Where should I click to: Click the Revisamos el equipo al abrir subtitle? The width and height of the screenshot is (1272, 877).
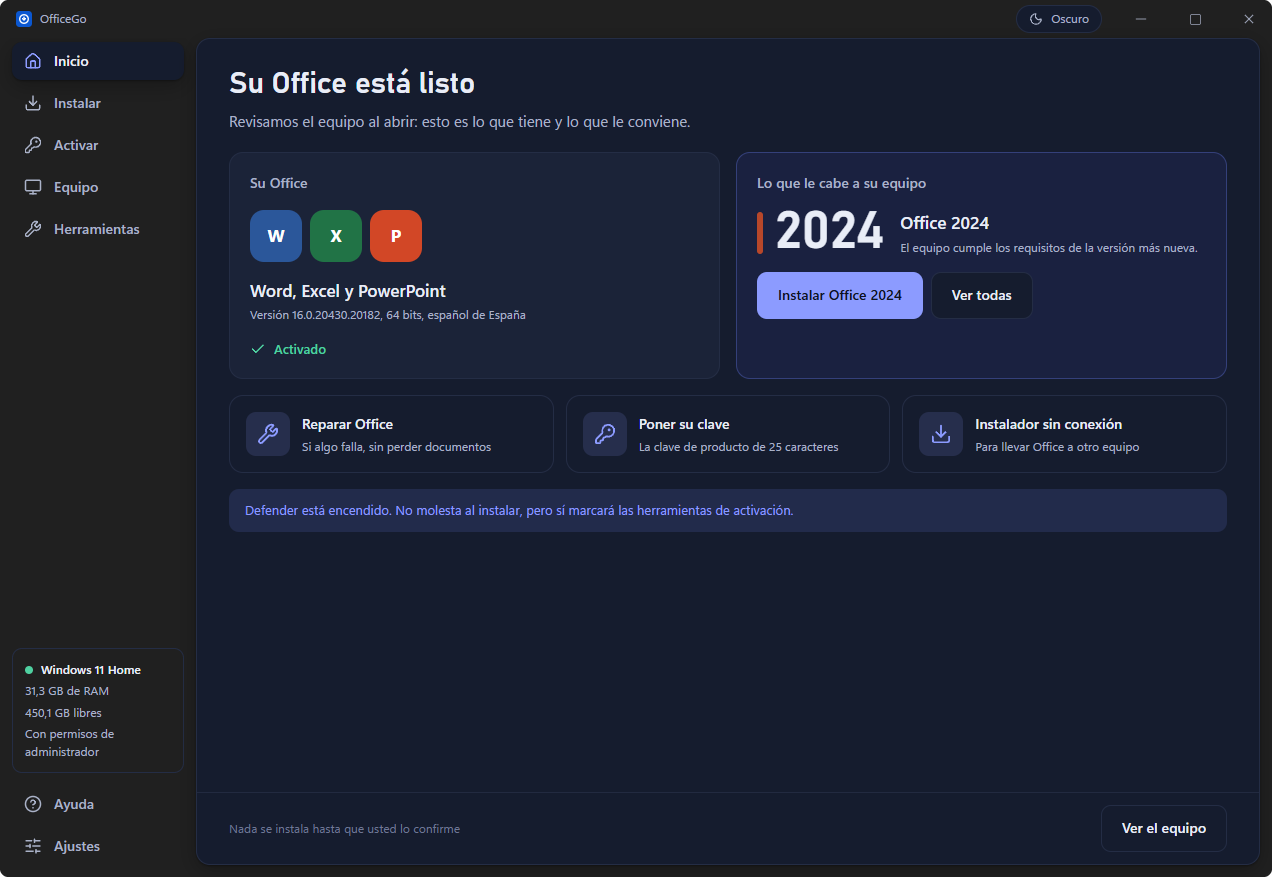point(460,122)
